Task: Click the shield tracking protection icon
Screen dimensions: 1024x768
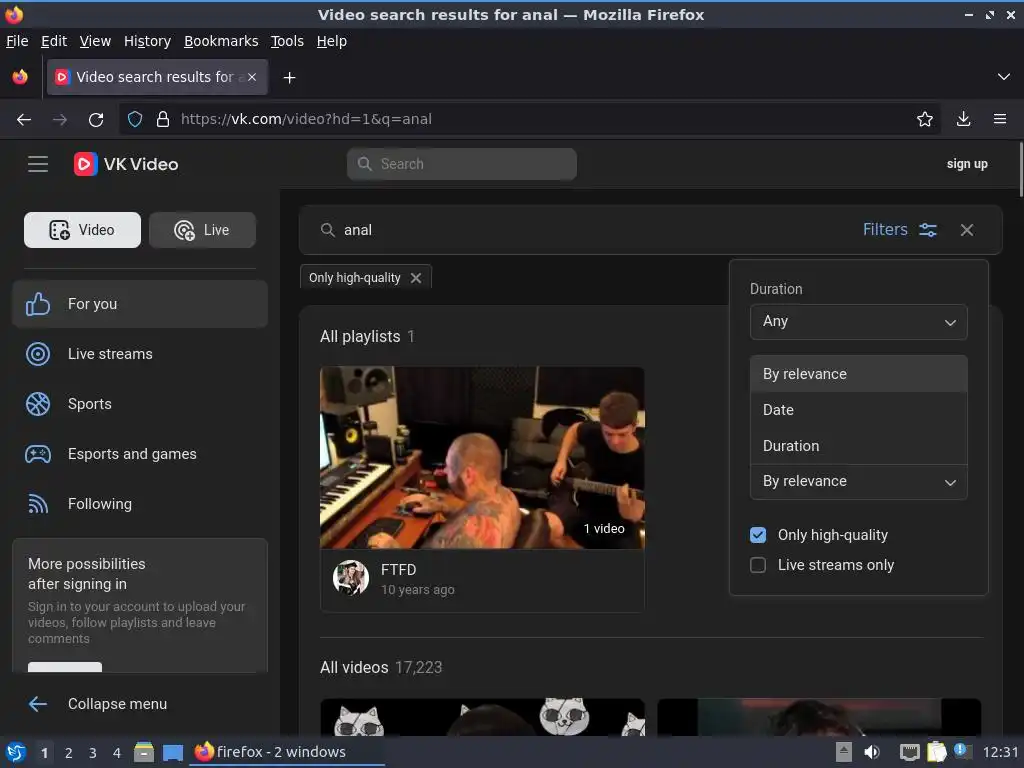Action: click(135, 120)
